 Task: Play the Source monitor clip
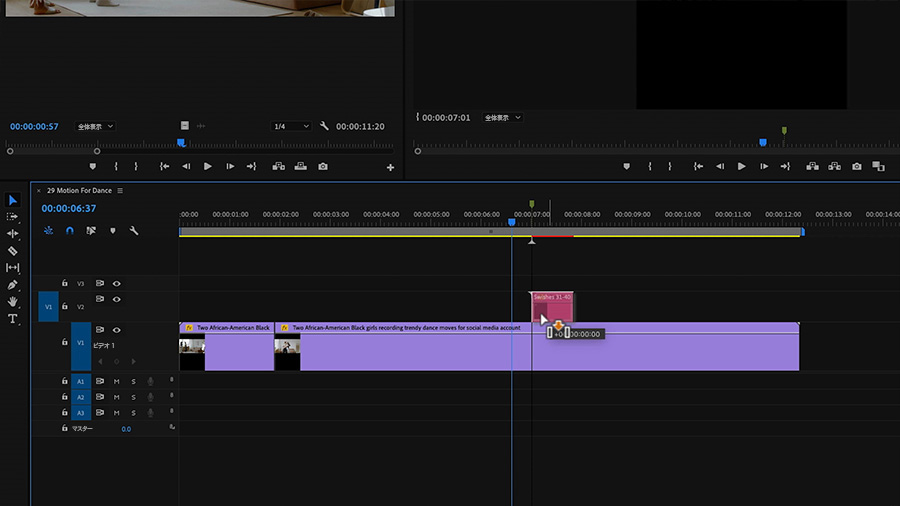pos(208,166)
